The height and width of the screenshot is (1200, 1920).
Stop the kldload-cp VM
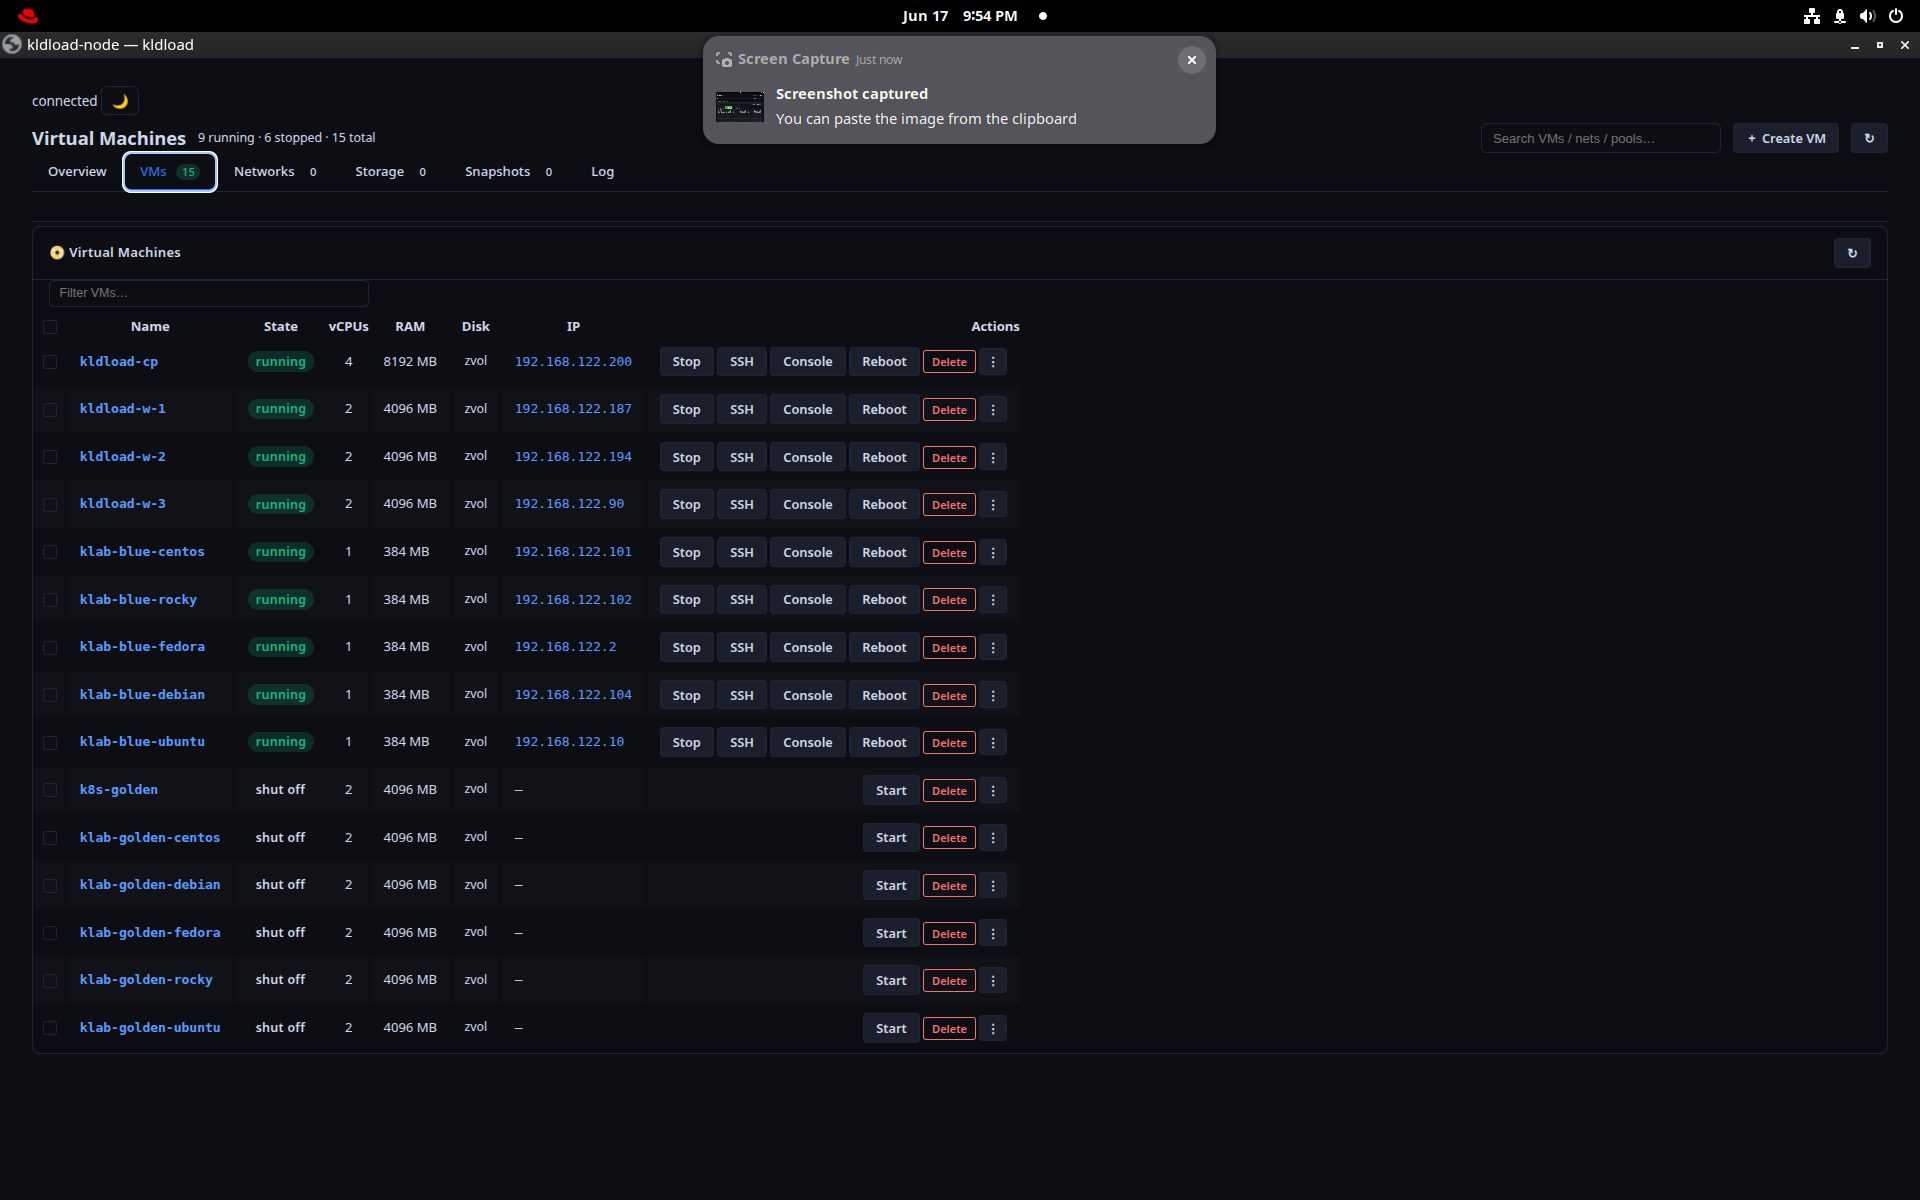click(x=686, y=362)
